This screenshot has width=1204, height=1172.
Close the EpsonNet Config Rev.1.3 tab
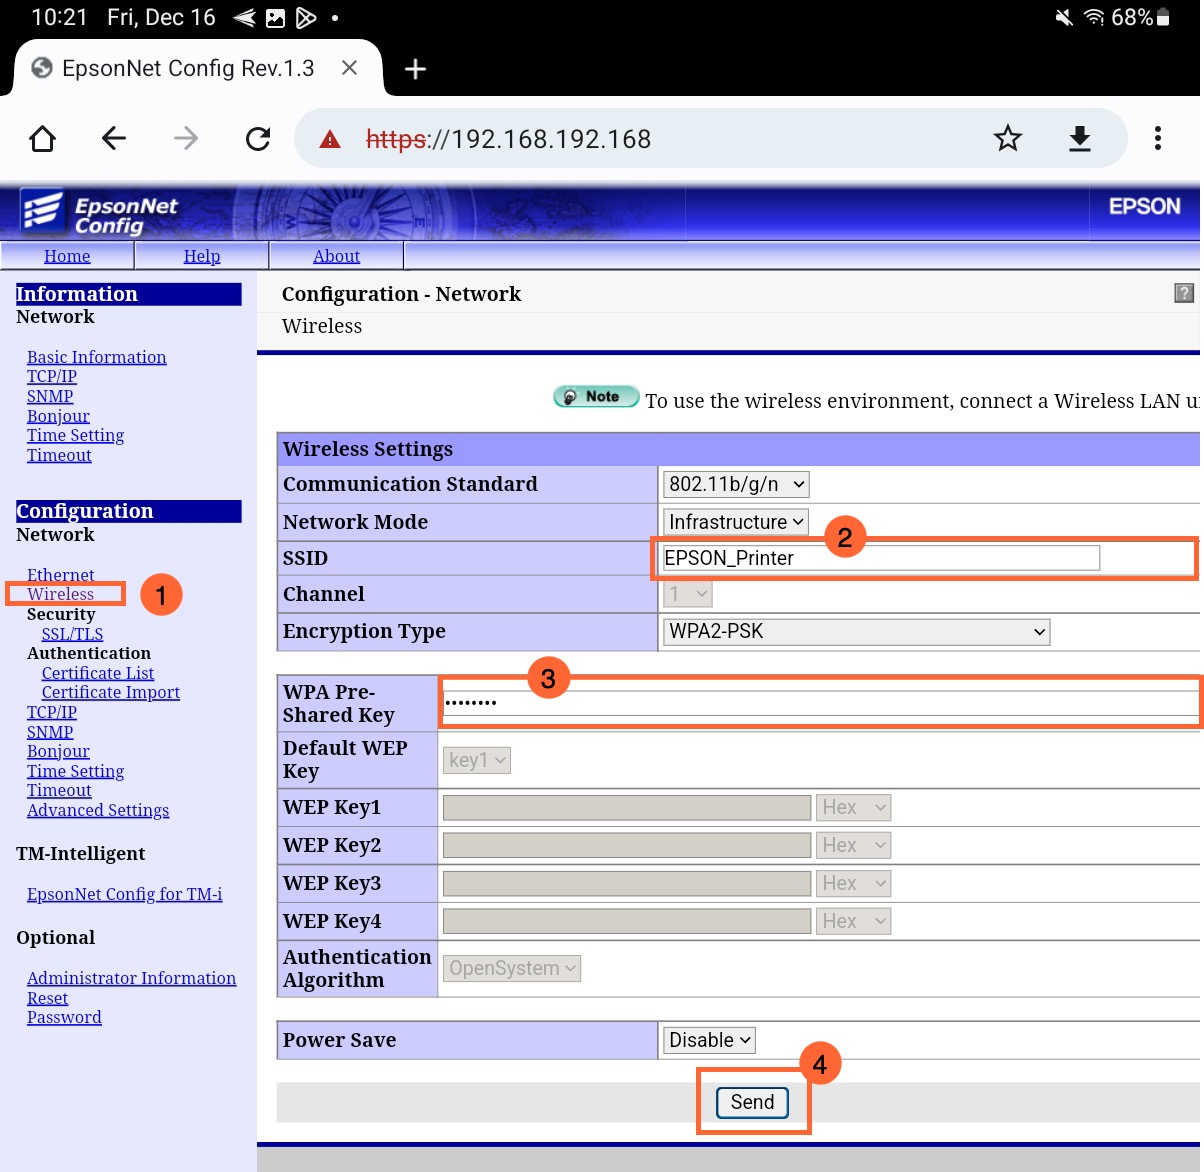[349, 68]
